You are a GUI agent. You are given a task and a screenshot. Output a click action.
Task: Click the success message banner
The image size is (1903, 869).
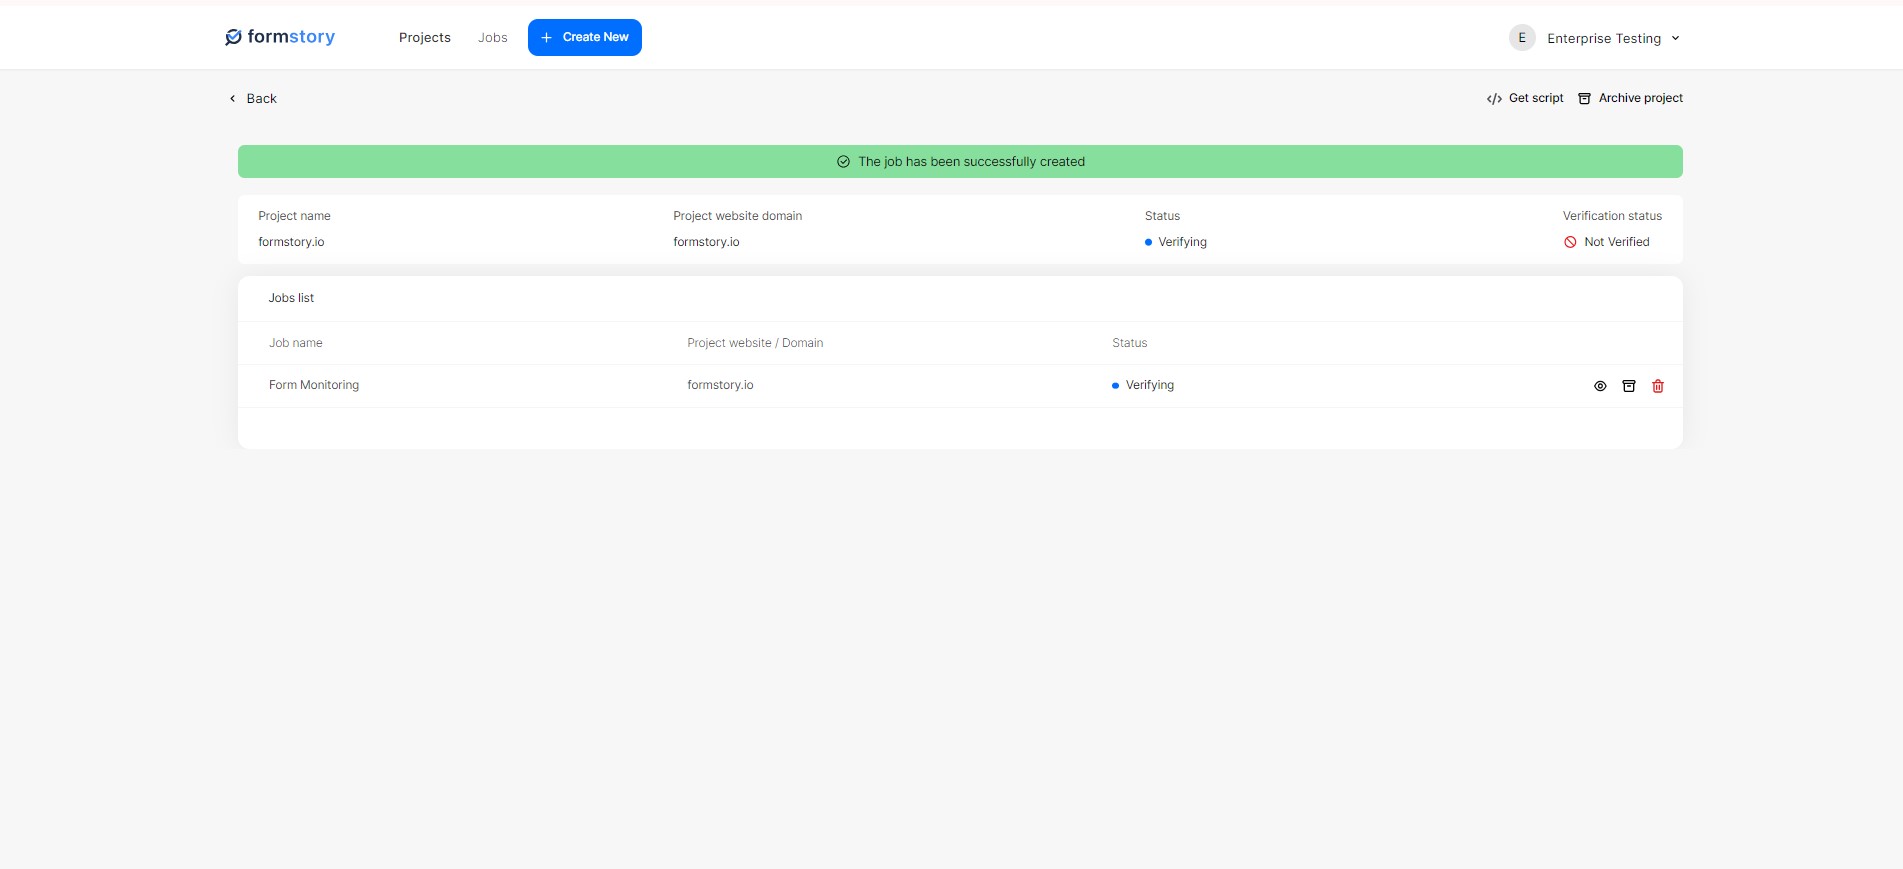point(960,161)
